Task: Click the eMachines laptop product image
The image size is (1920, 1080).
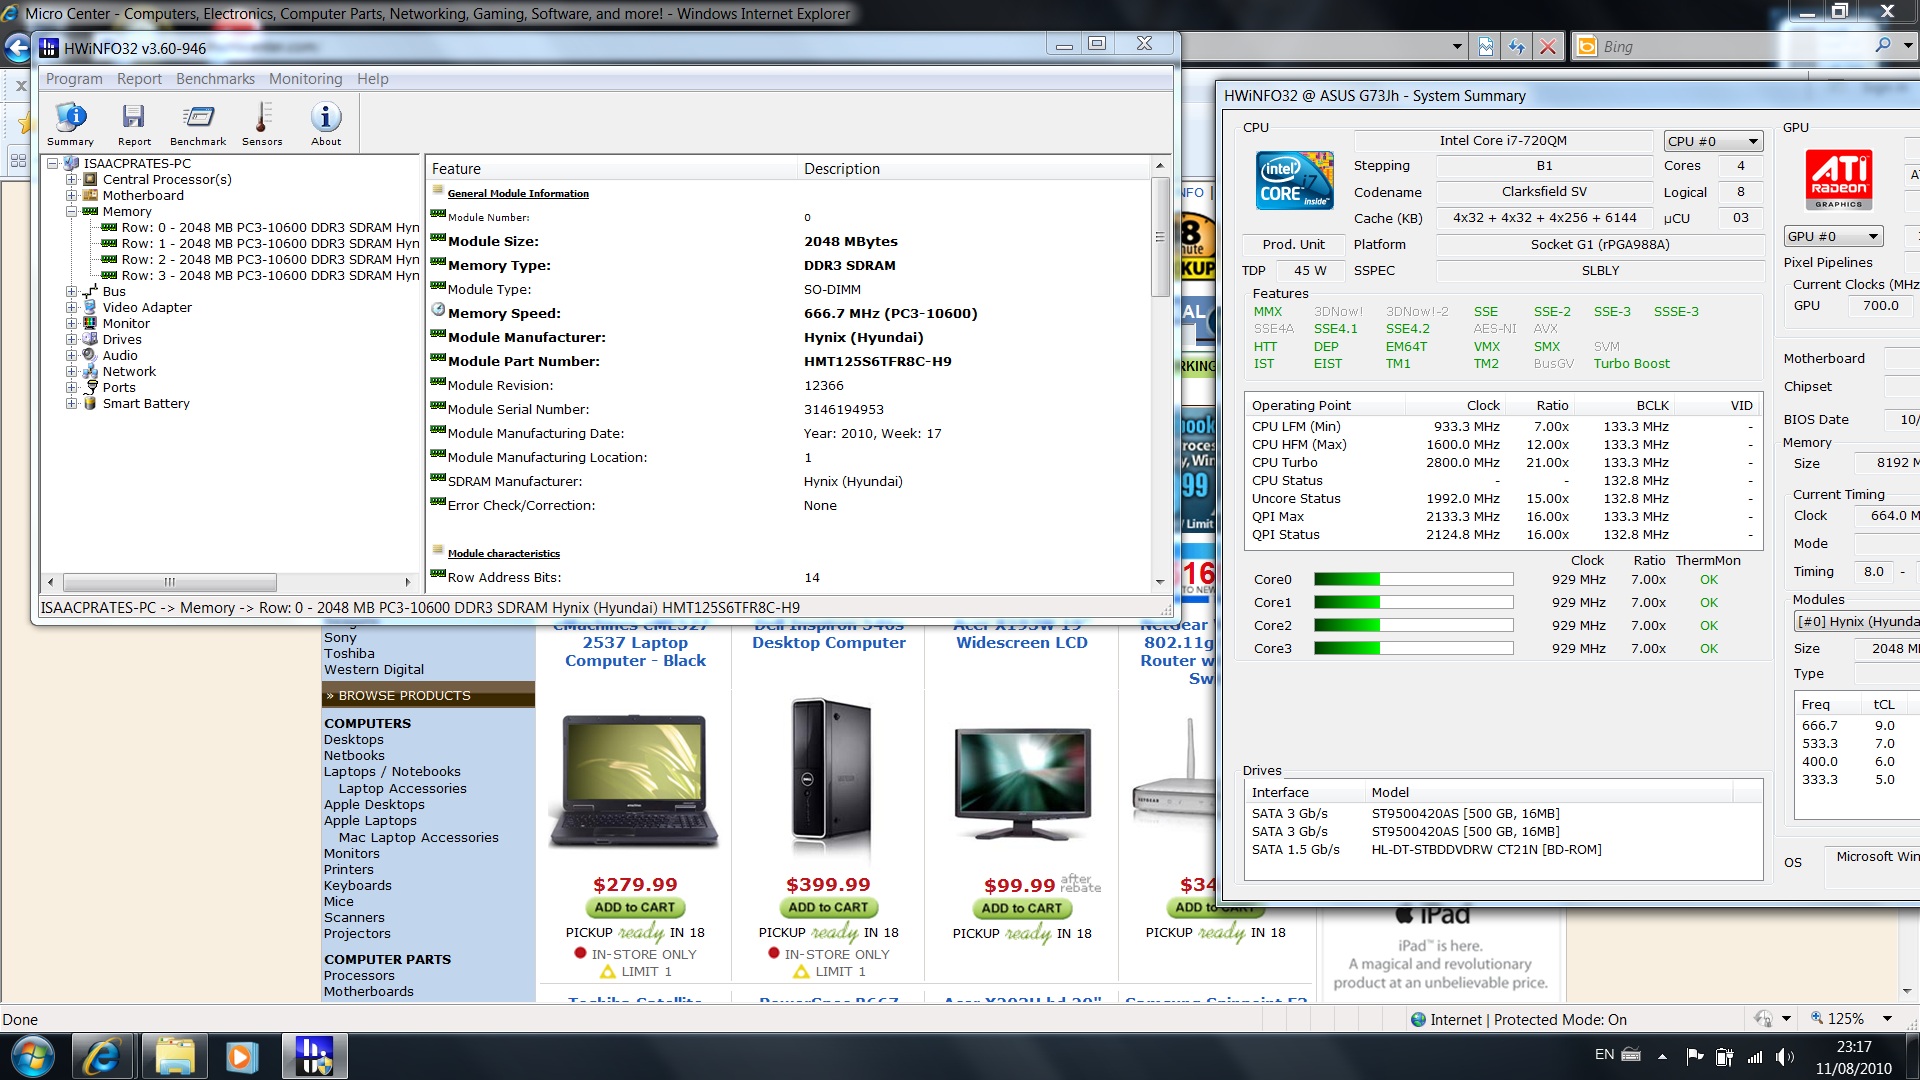Action: (634, 781)
